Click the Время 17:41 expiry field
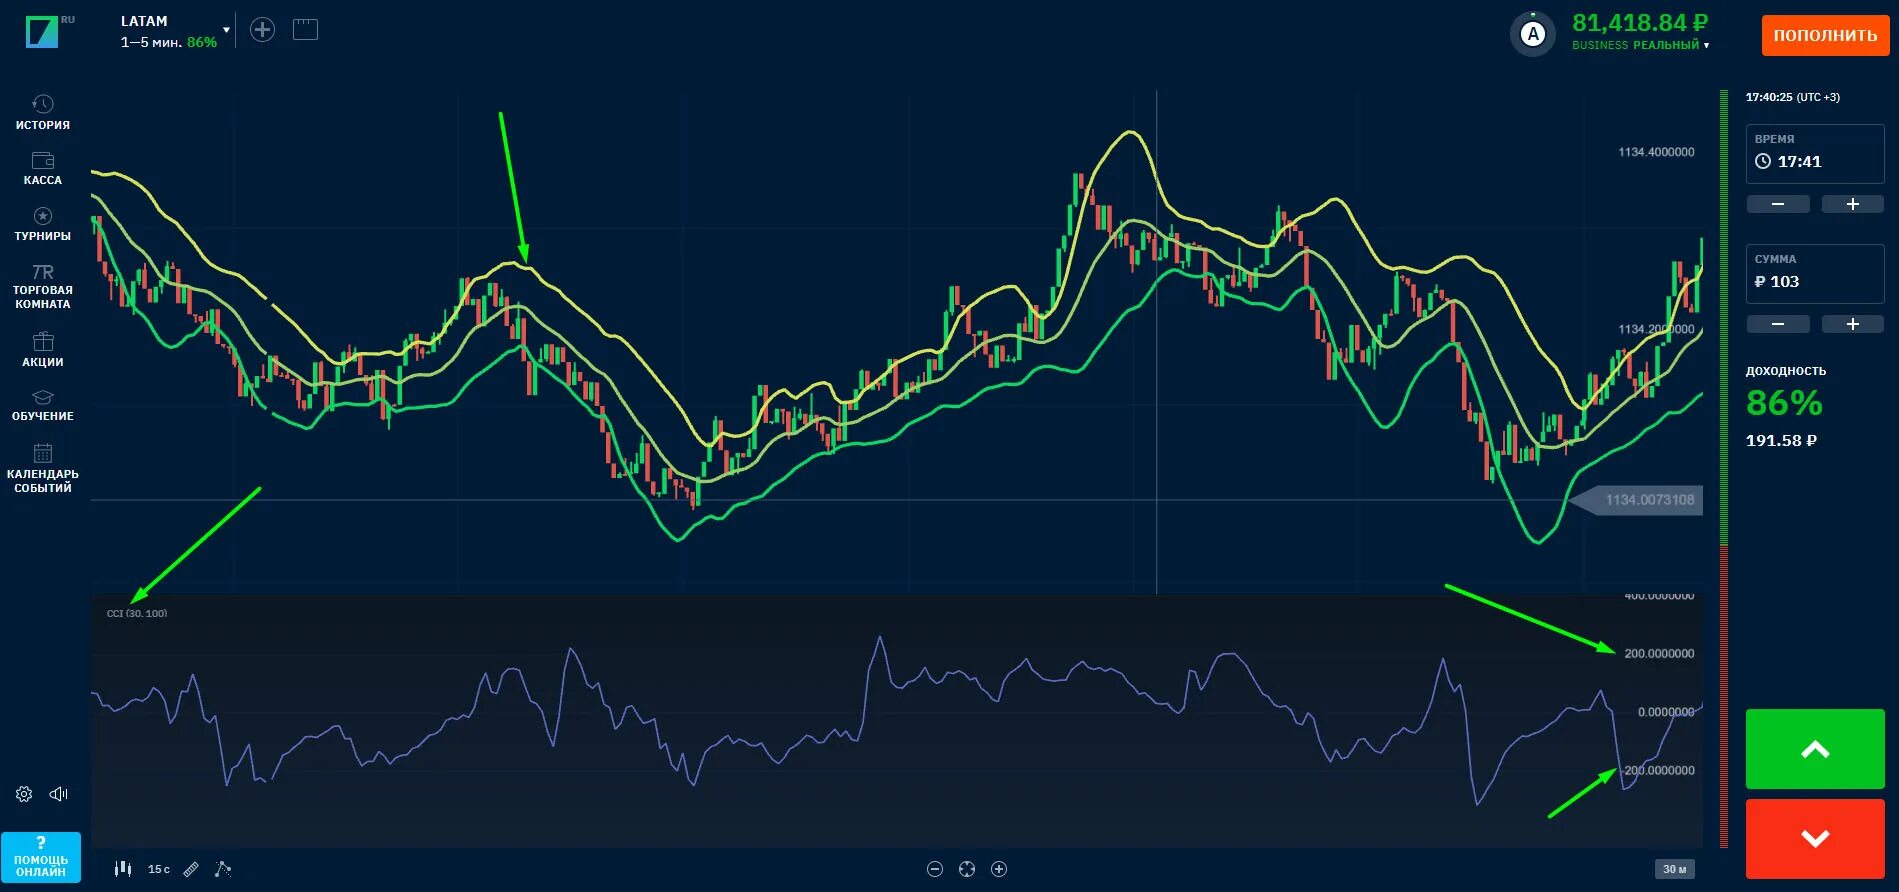The height and width of the screenshot is (892, 1899). pyautogui.click(x=1815, y=153)
